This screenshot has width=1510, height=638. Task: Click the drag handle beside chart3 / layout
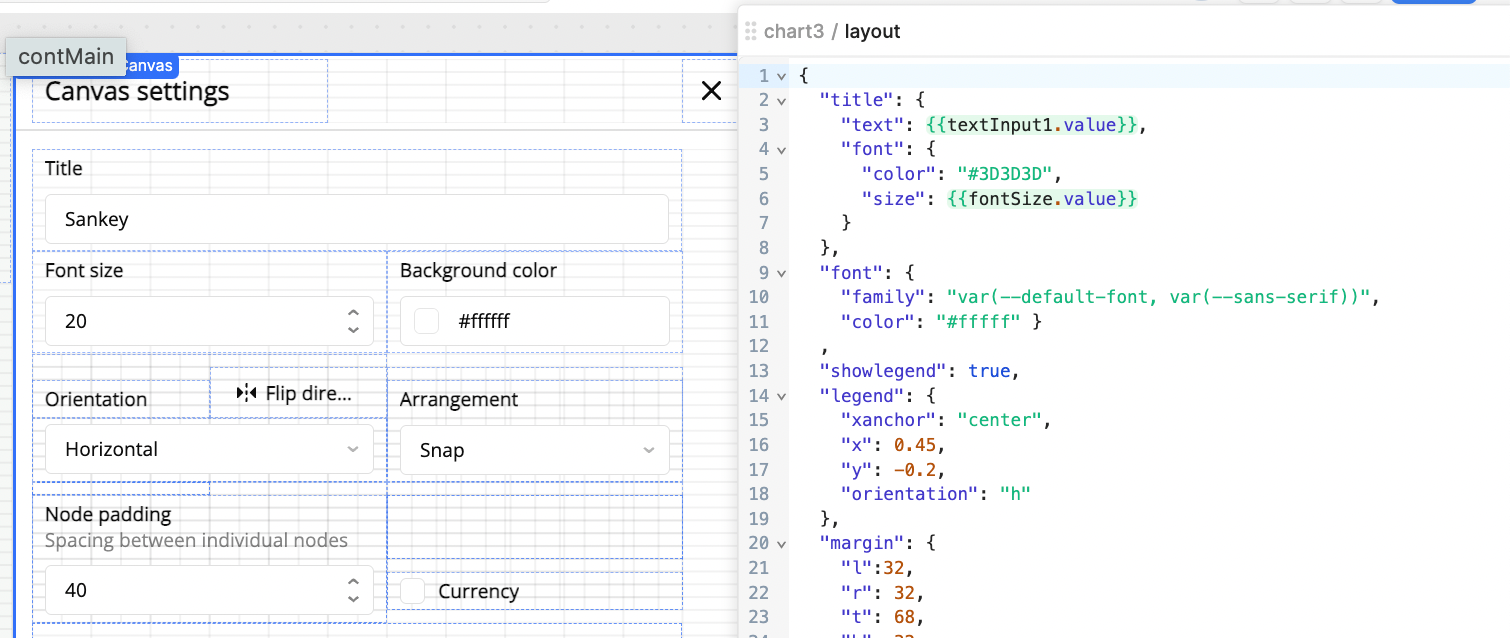[750, 31]
